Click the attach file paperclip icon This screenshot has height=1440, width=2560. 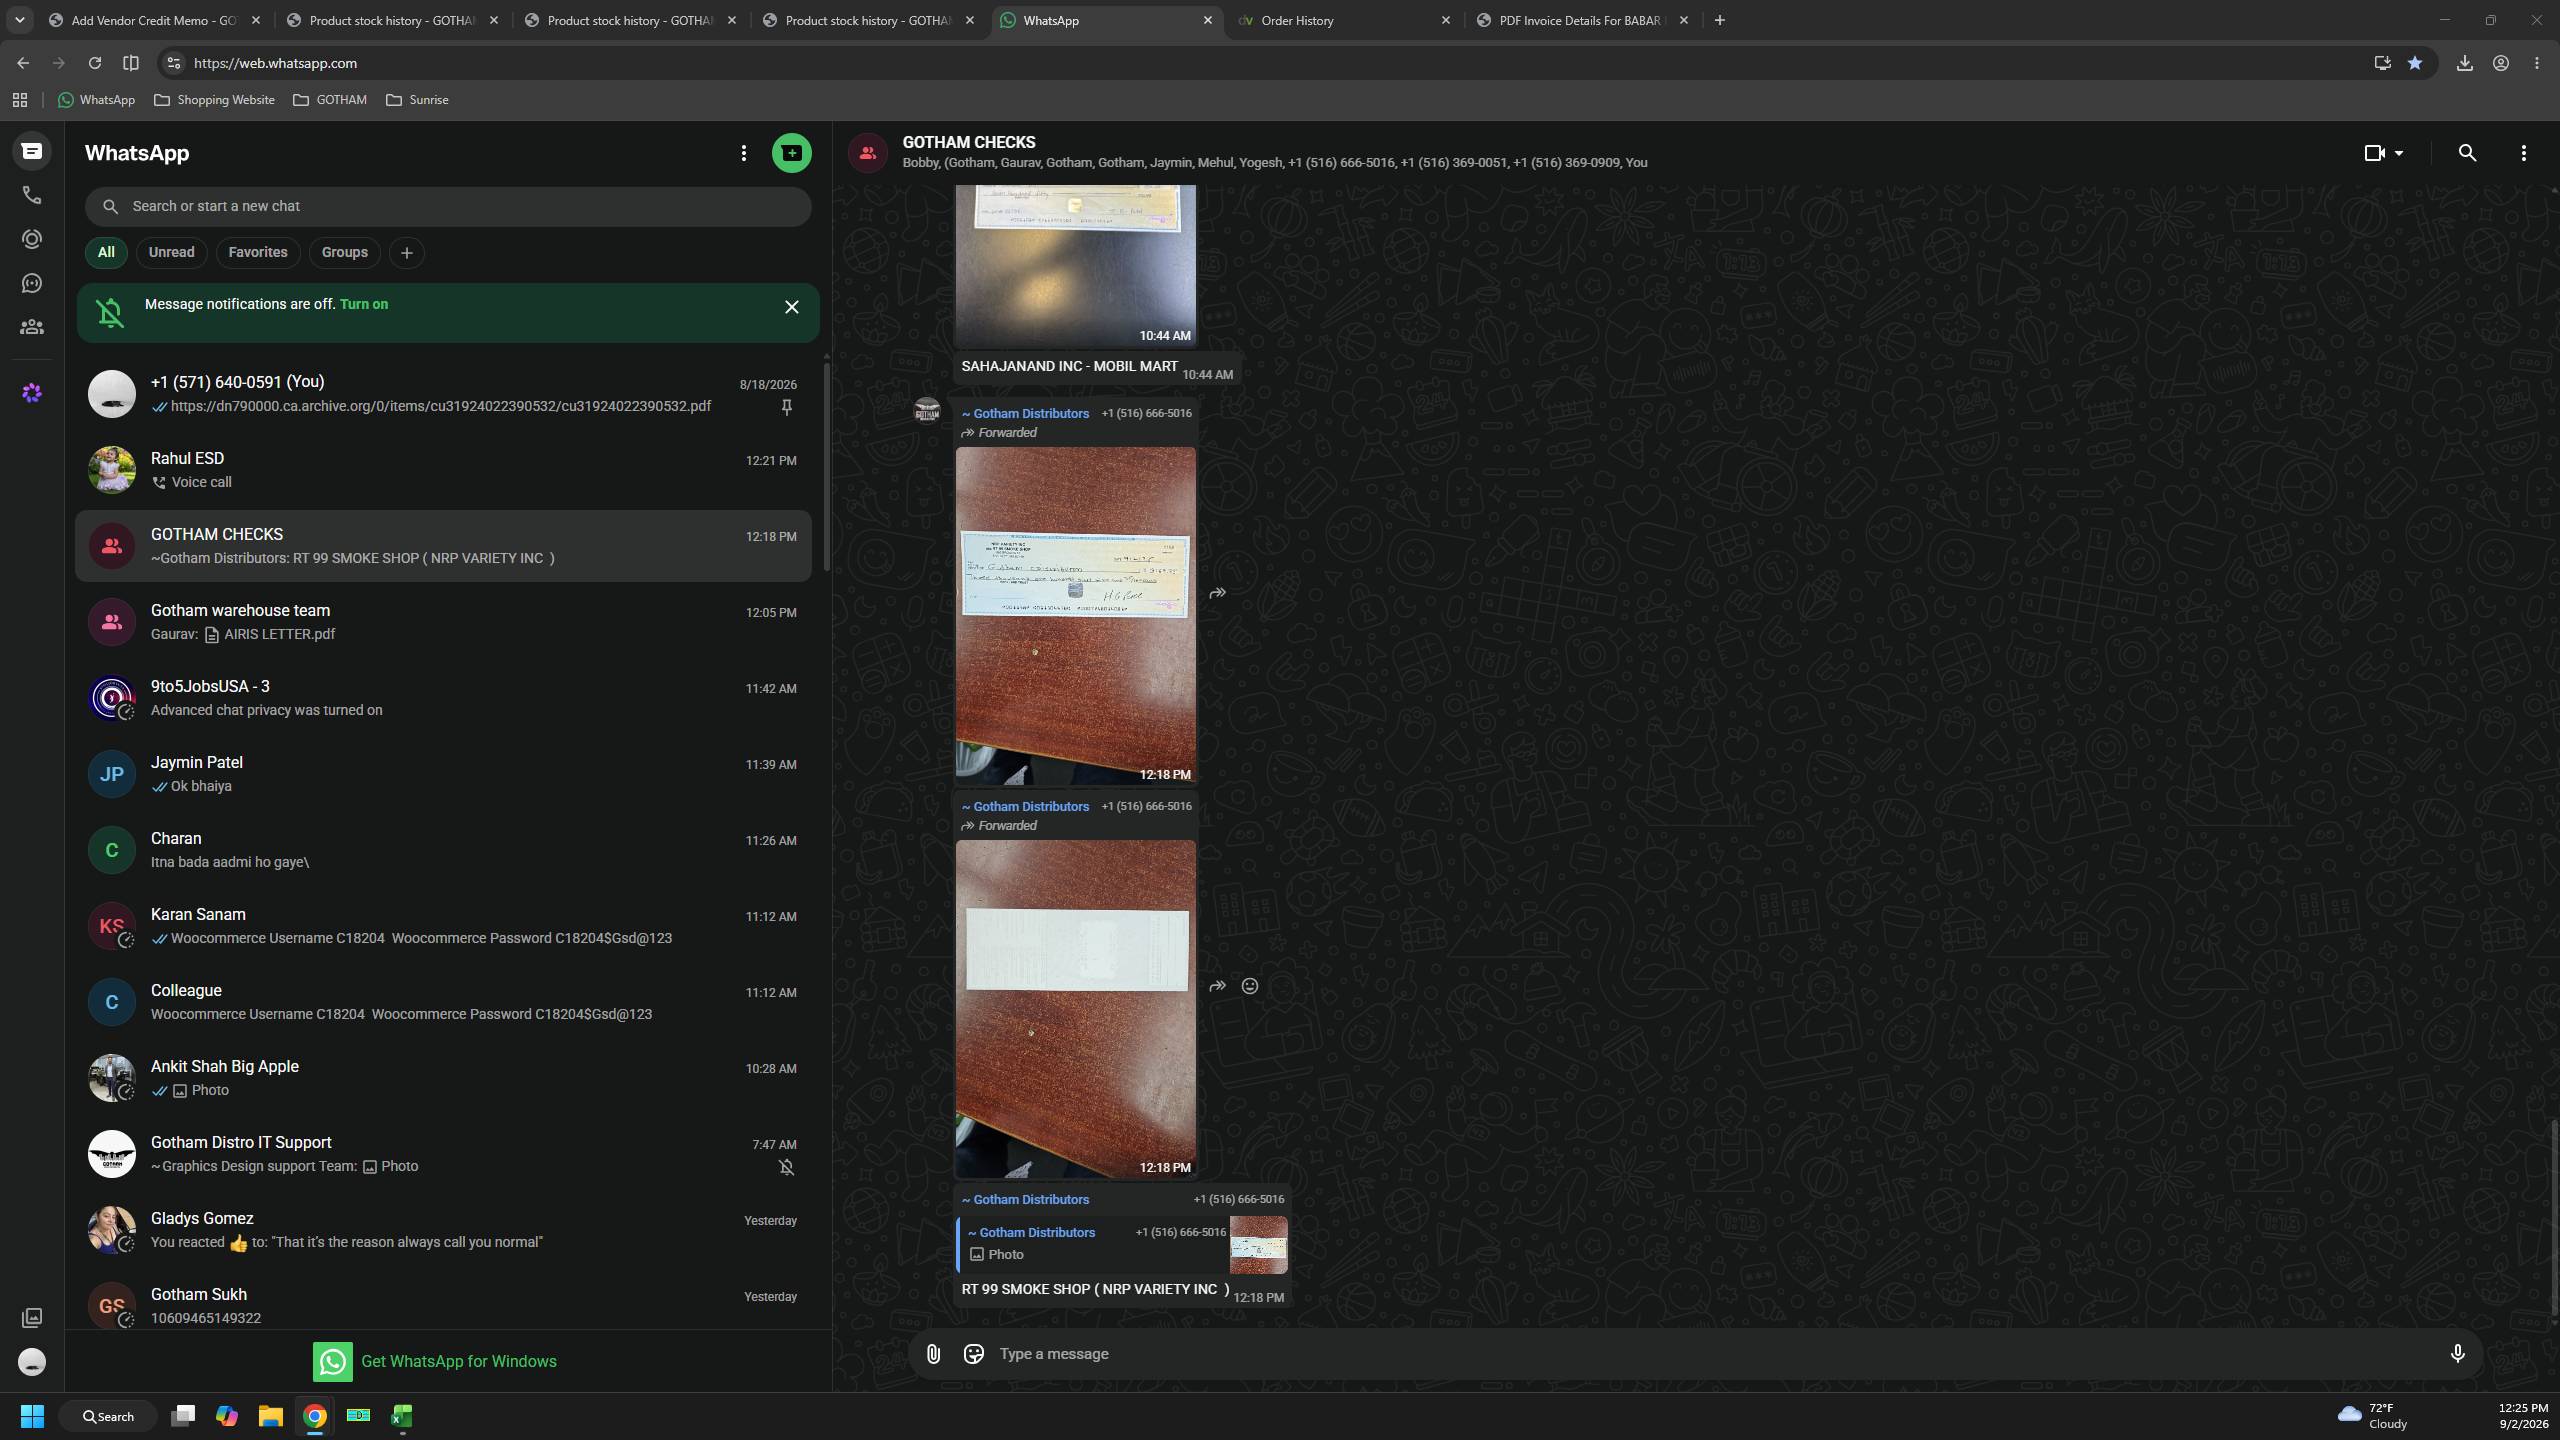(933, 1354)
